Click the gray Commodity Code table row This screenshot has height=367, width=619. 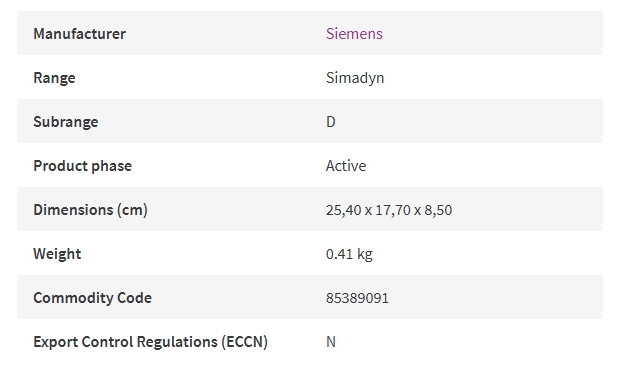[x=310, y=297]
